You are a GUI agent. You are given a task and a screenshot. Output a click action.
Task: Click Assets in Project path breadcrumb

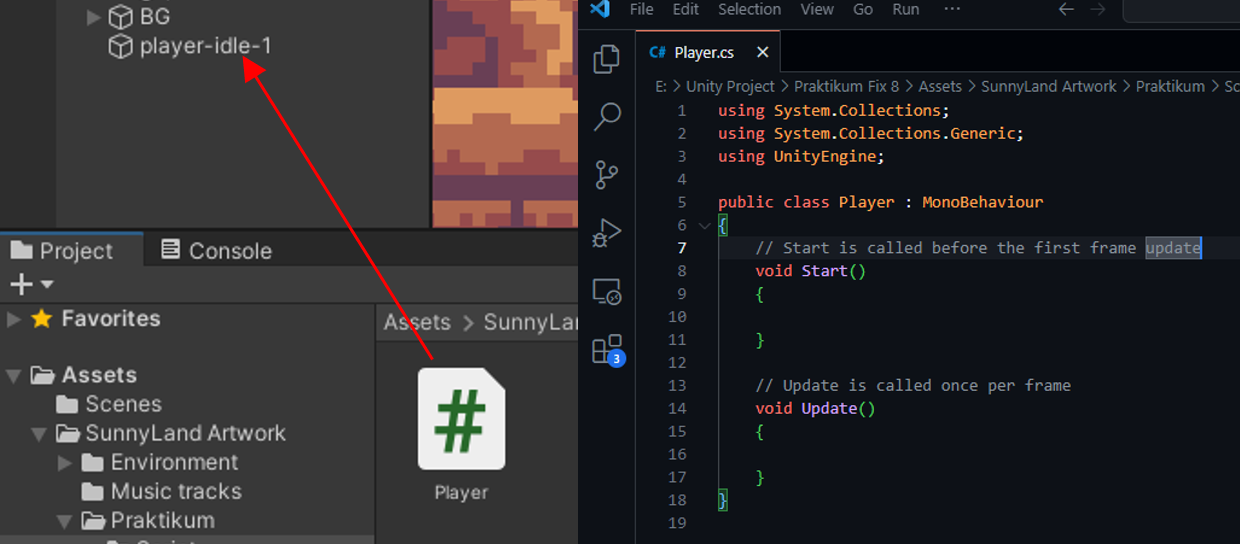click(417, 322)
